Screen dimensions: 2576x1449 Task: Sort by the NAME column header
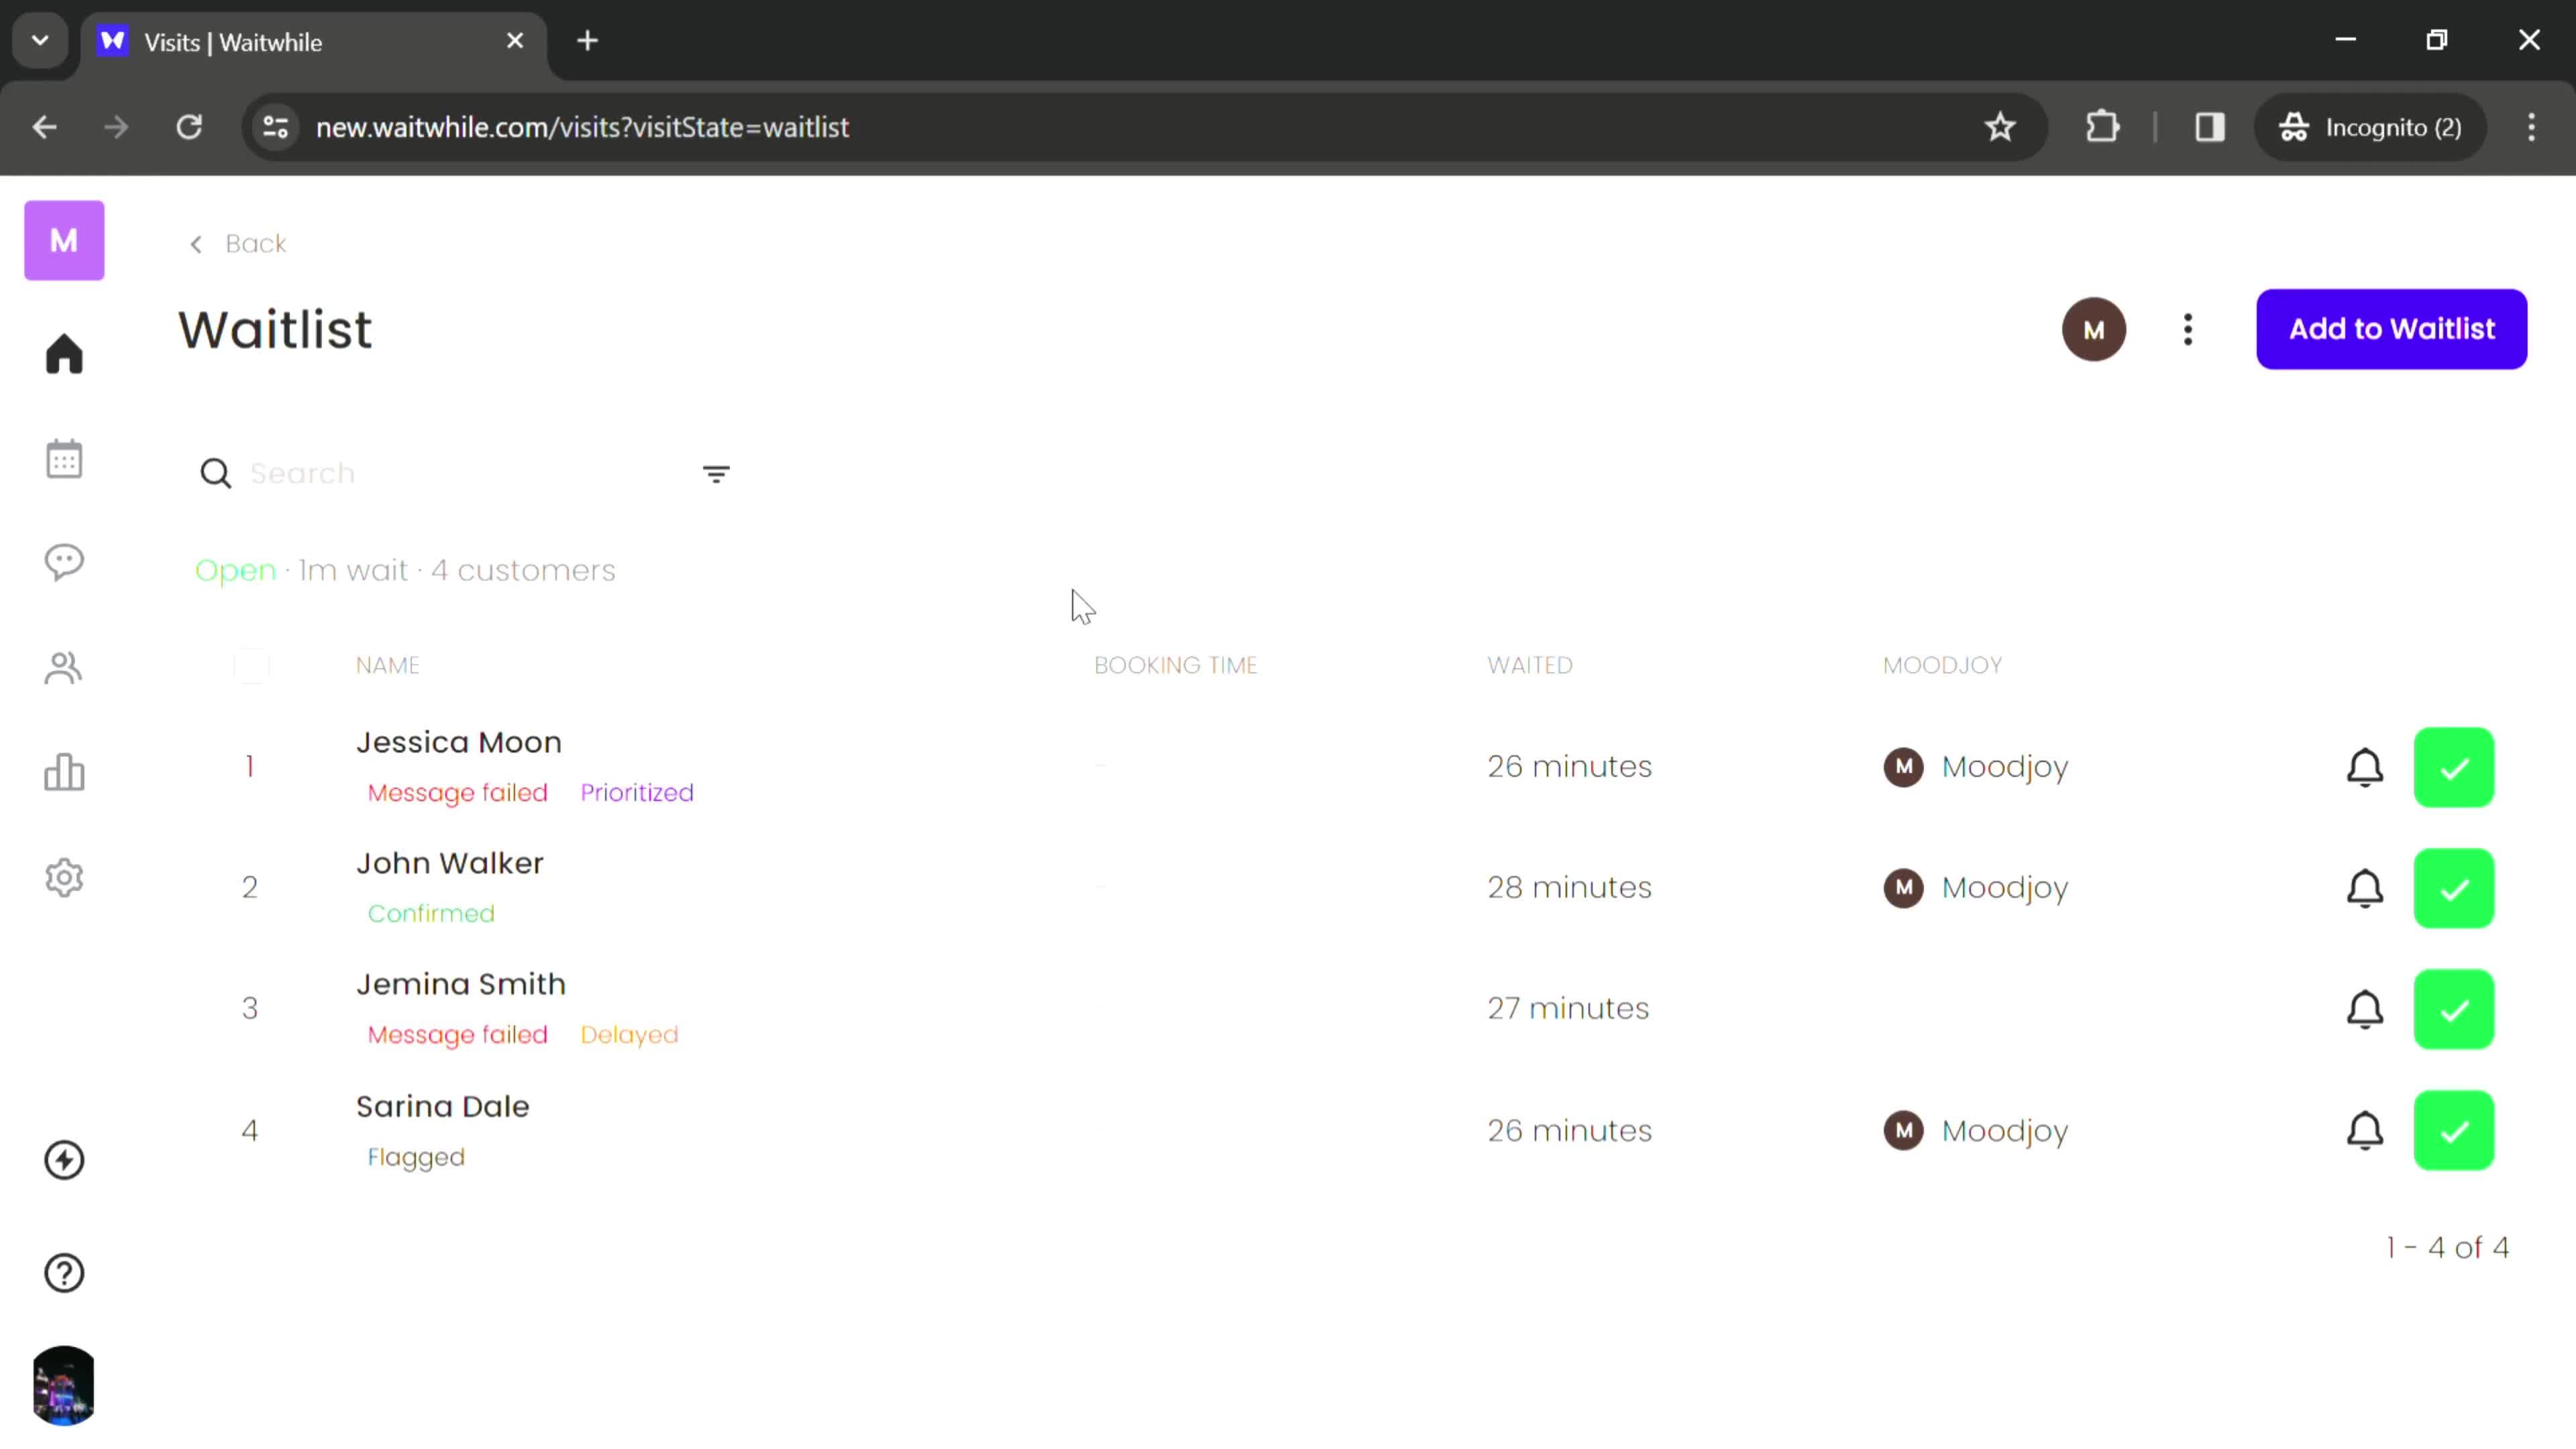388,665
